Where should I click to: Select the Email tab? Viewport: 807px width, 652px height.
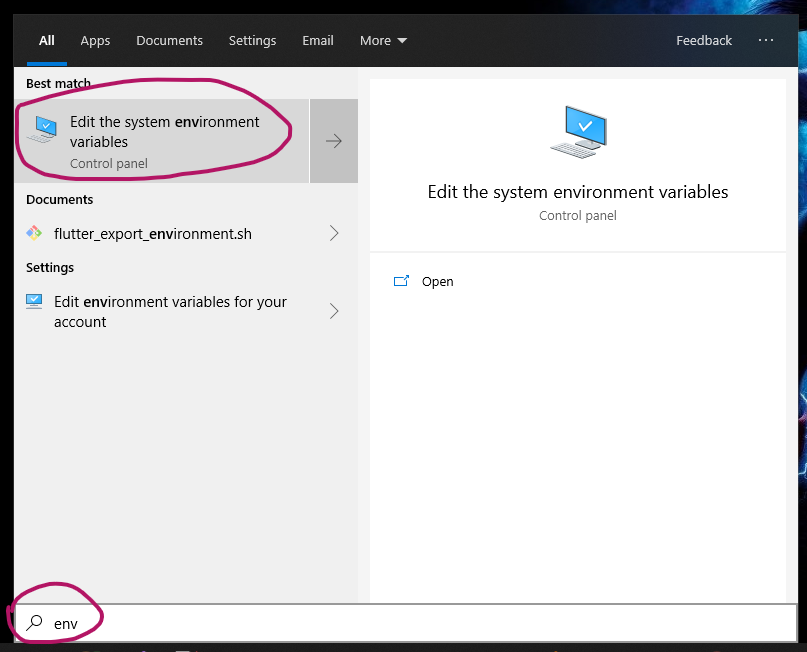point(318,41)
